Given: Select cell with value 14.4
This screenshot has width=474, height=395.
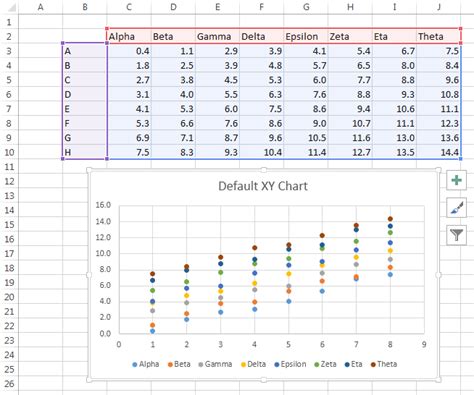Looking at the screenshot, I should pos(439,152).
